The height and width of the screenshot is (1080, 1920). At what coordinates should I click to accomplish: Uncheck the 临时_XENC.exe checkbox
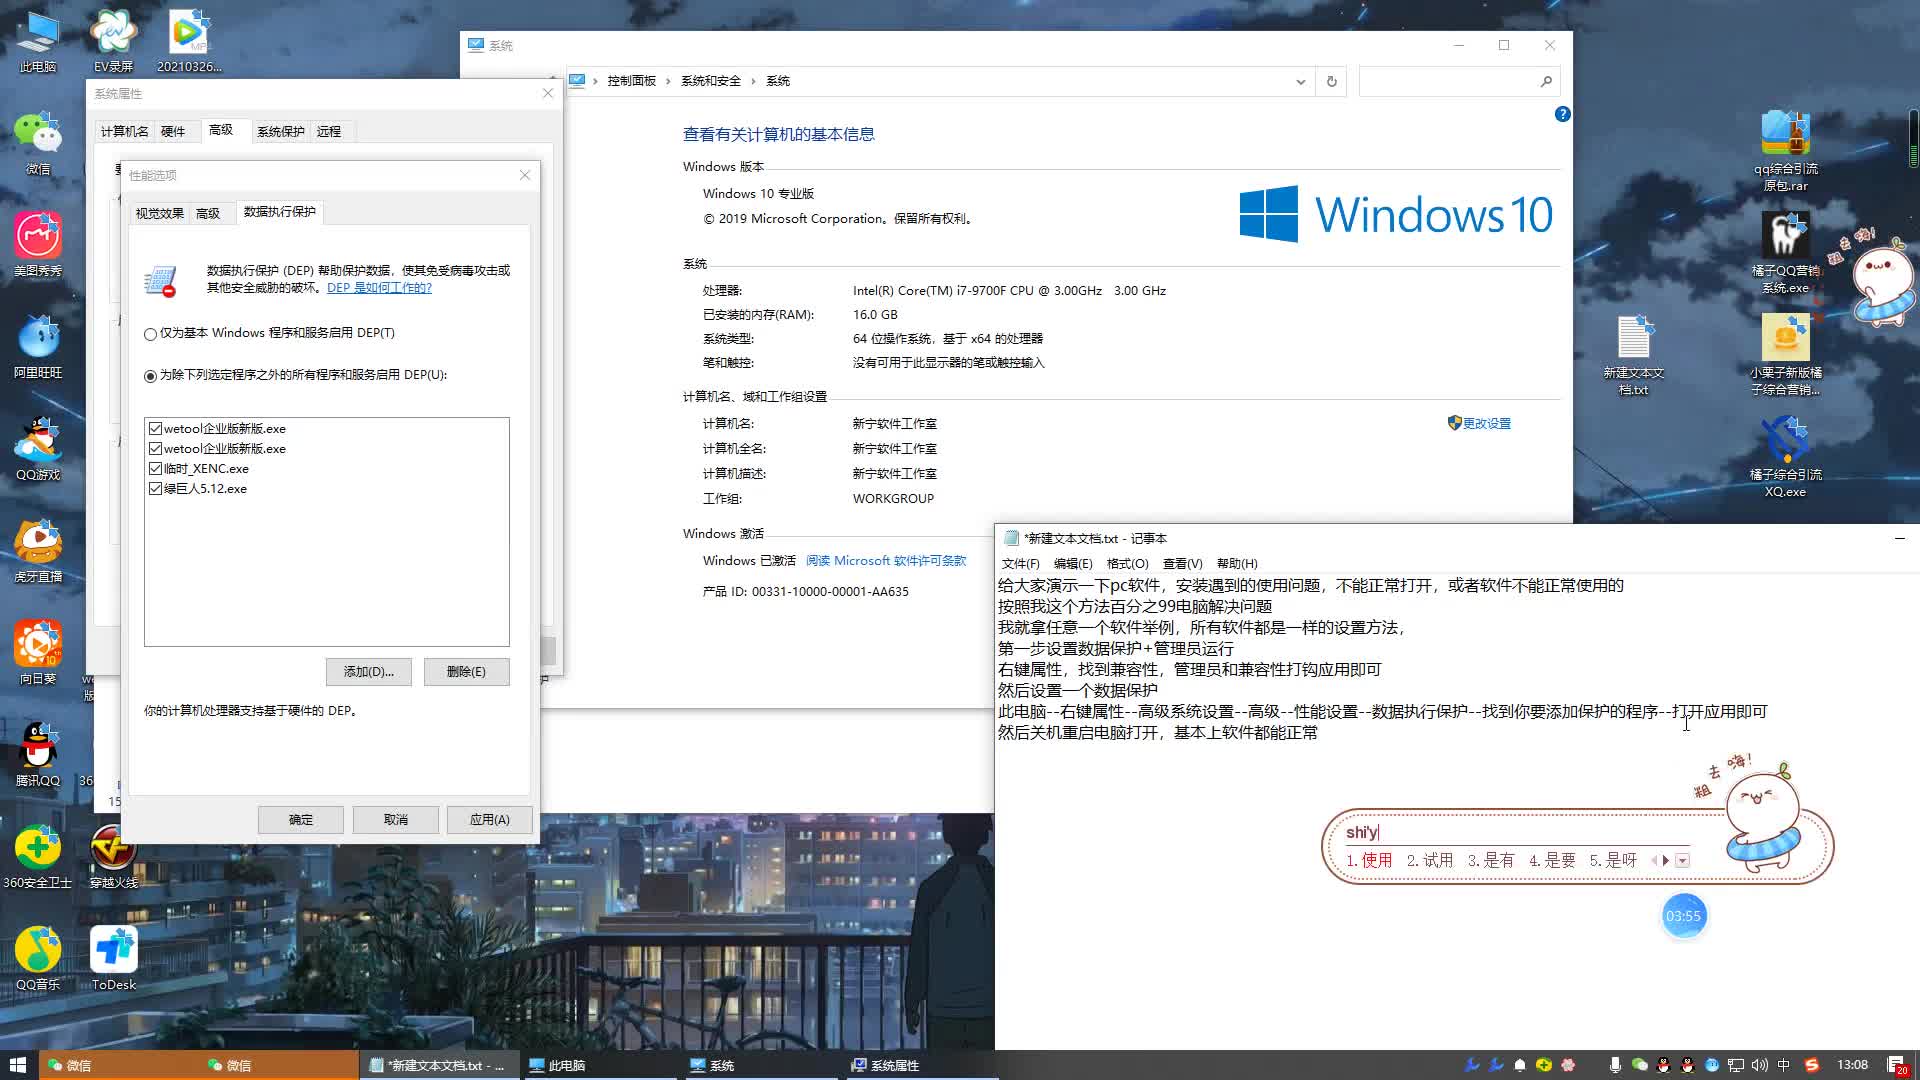(x=155, y=469)
